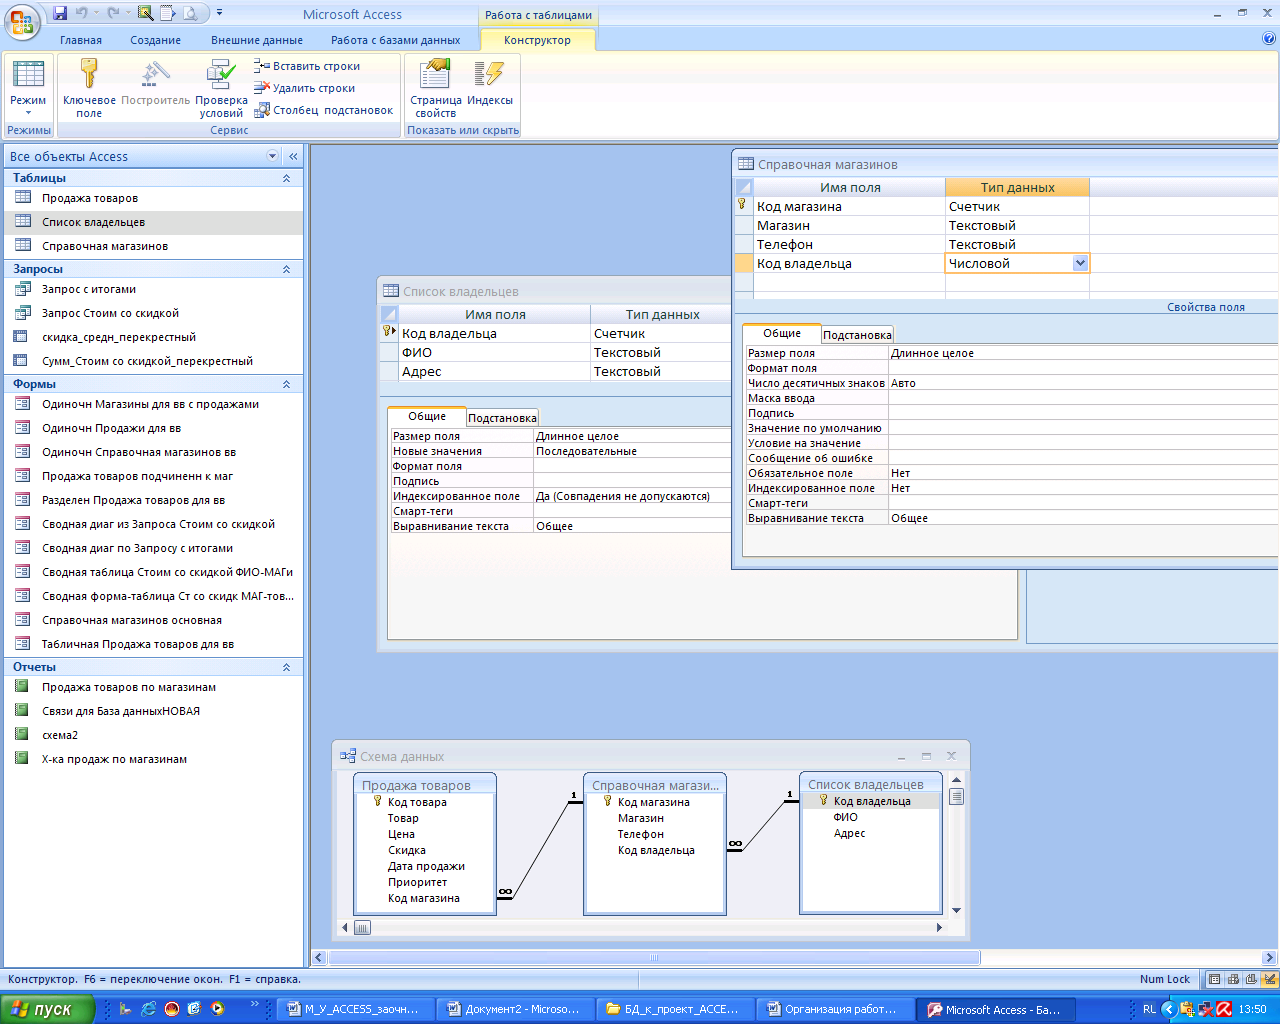Collapse the Формы group

tap(286, 384)
